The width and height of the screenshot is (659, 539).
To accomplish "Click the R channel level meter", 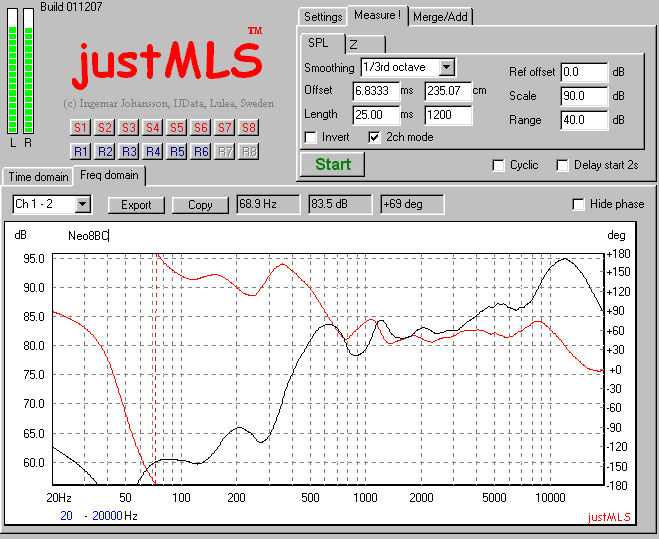I will click(x=28, y=71).
